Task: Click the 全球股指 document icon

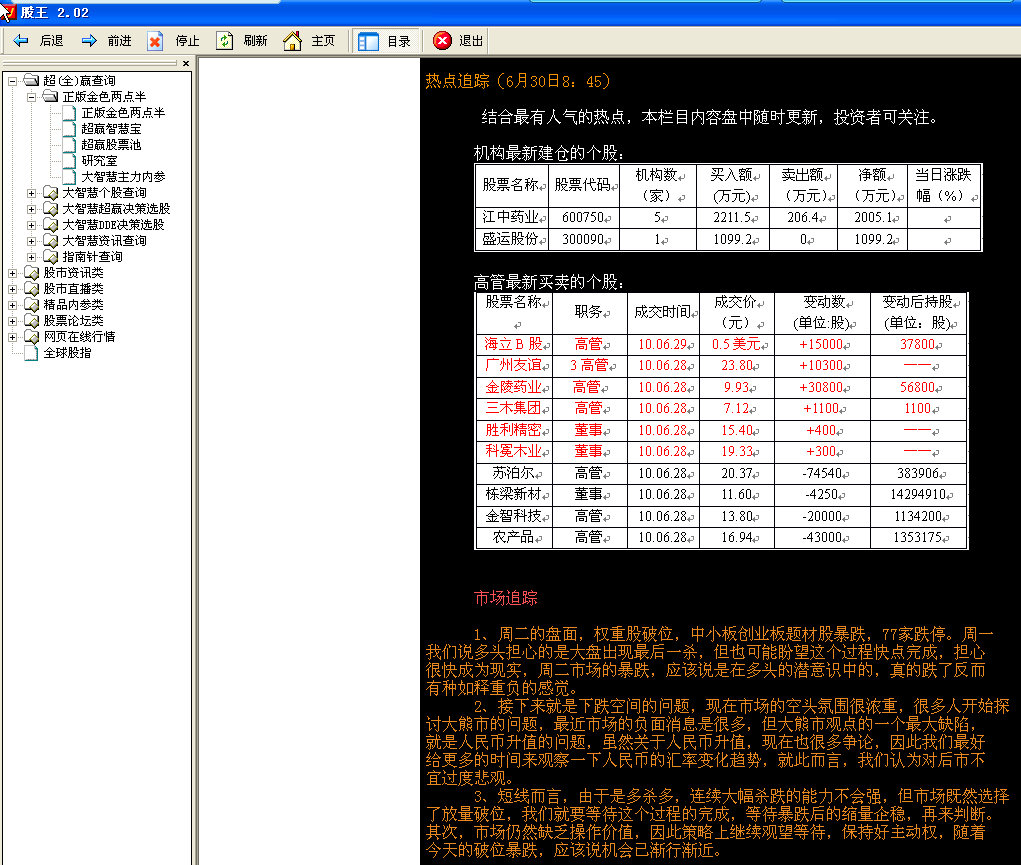Action: [31, 353]
